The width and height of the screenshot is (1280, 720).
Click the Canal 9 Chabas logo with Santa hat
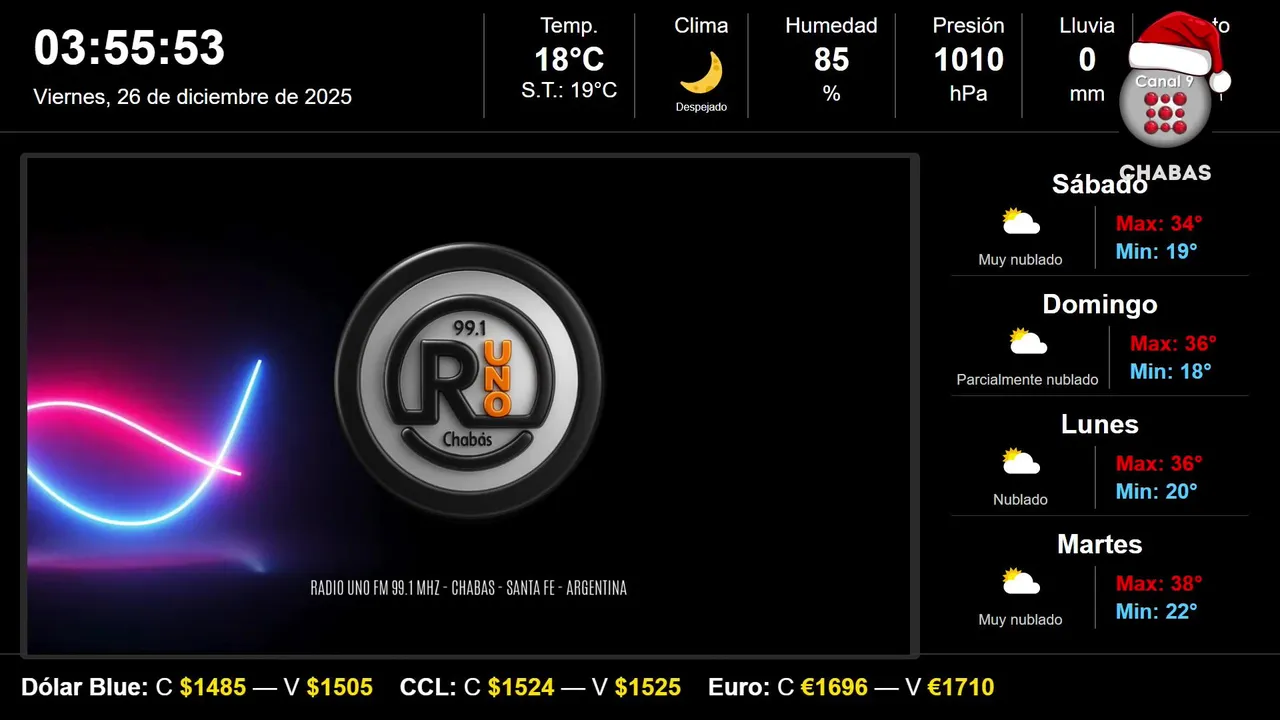[1170, 95]
